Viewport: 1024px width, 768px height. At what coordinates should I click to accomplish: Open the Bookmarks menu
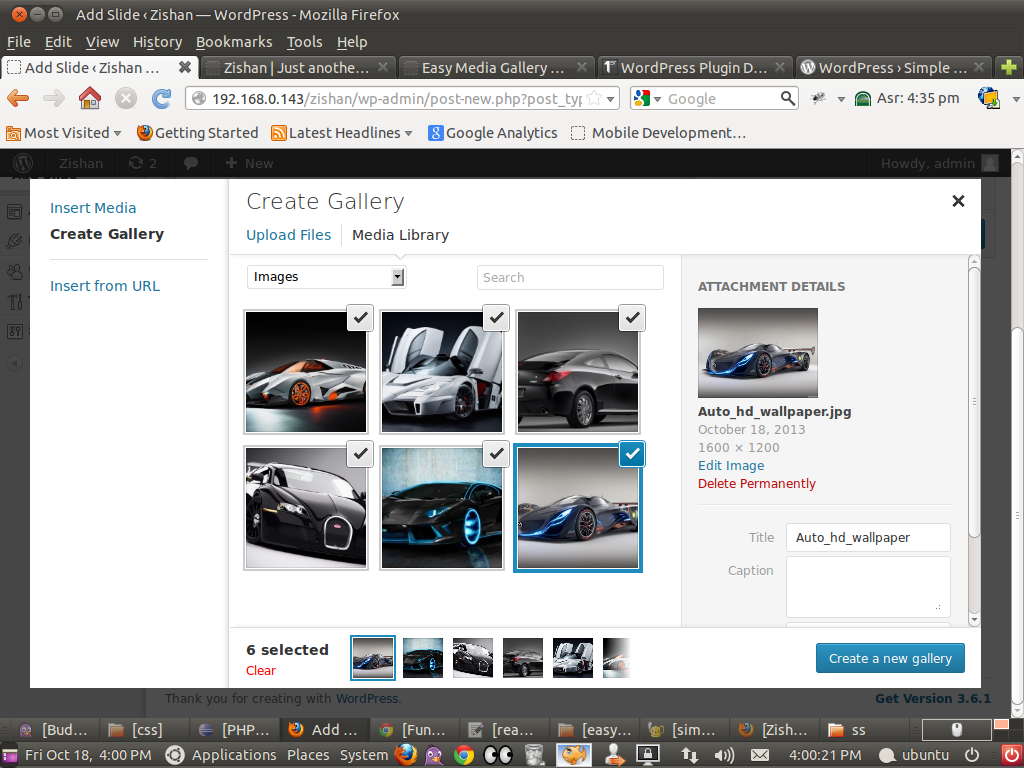click(x=234, y=42)
